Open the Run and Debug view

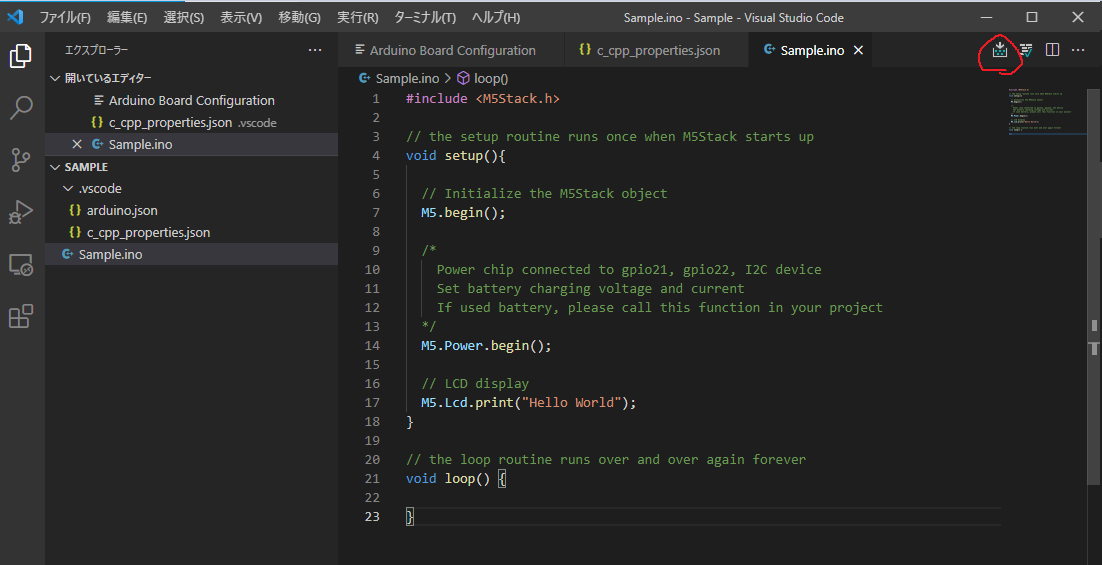(21, 212)
